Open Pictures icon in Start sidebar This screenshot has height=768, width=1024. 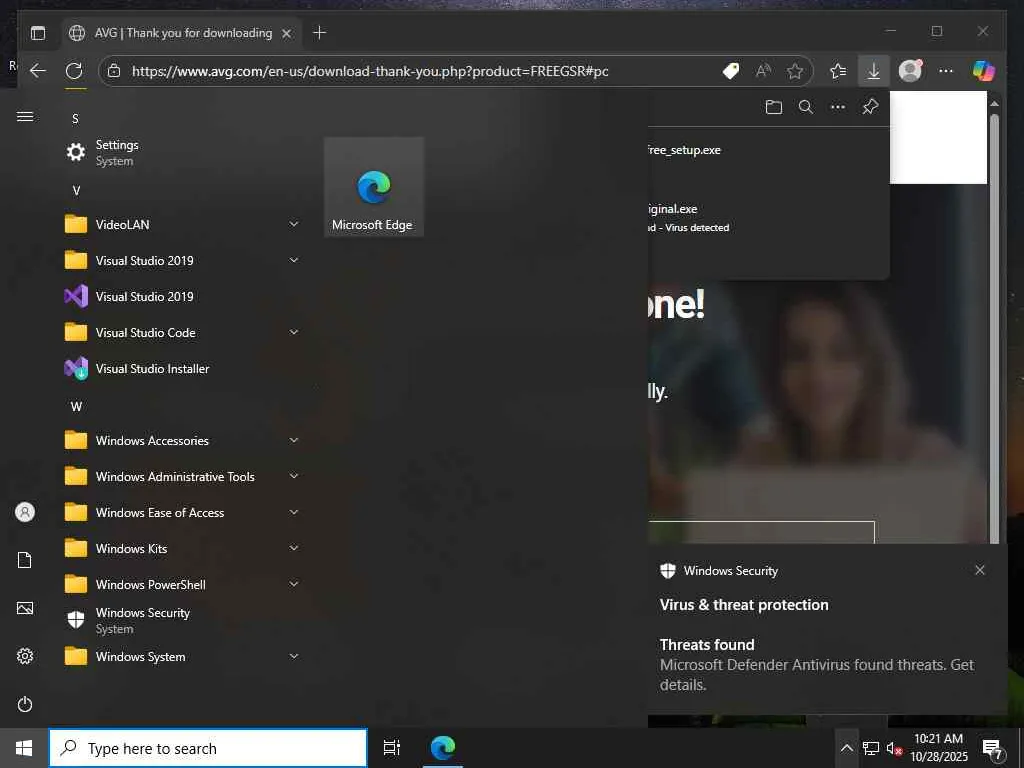click(25, 608)
